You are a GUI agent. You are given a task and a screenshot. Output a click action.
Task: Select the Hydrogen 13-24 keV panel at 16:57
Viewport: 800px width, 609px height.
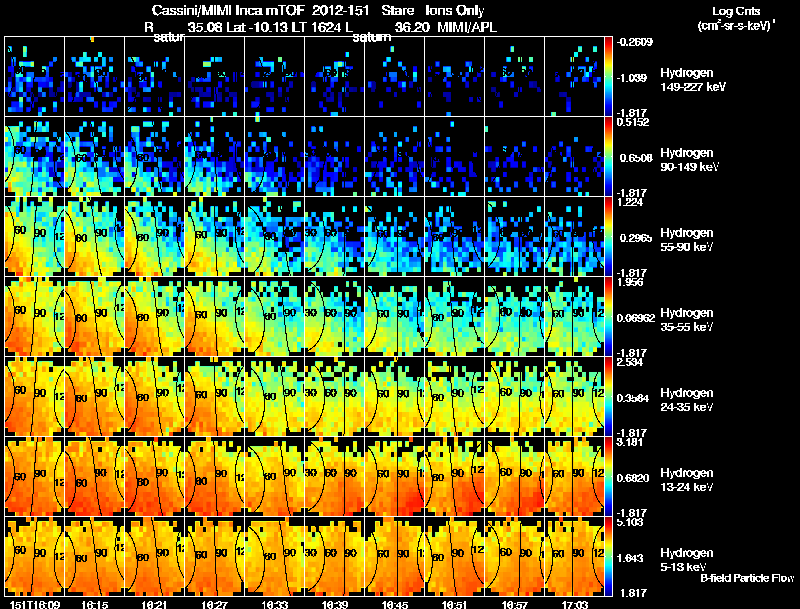[514, 476]
